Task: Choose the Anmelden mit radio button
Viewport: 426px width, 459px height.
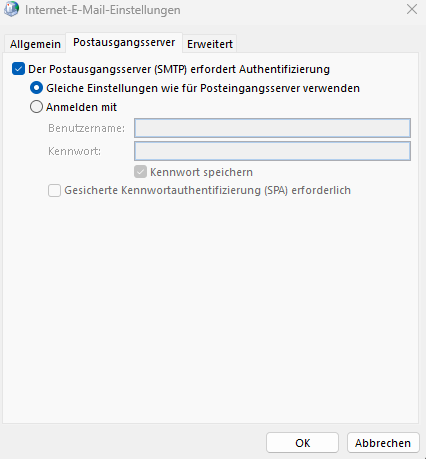Action: point(36,107)
